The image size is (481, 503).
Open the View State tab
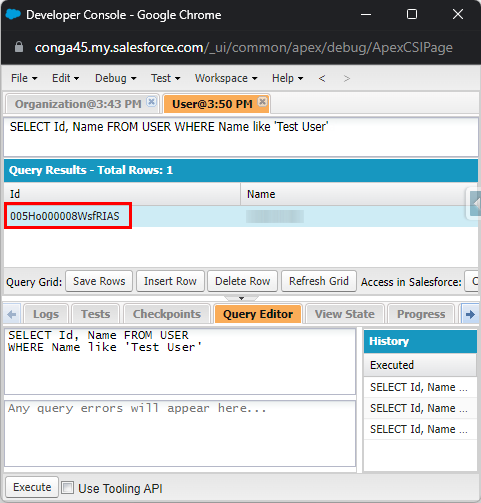pos(345,314)
